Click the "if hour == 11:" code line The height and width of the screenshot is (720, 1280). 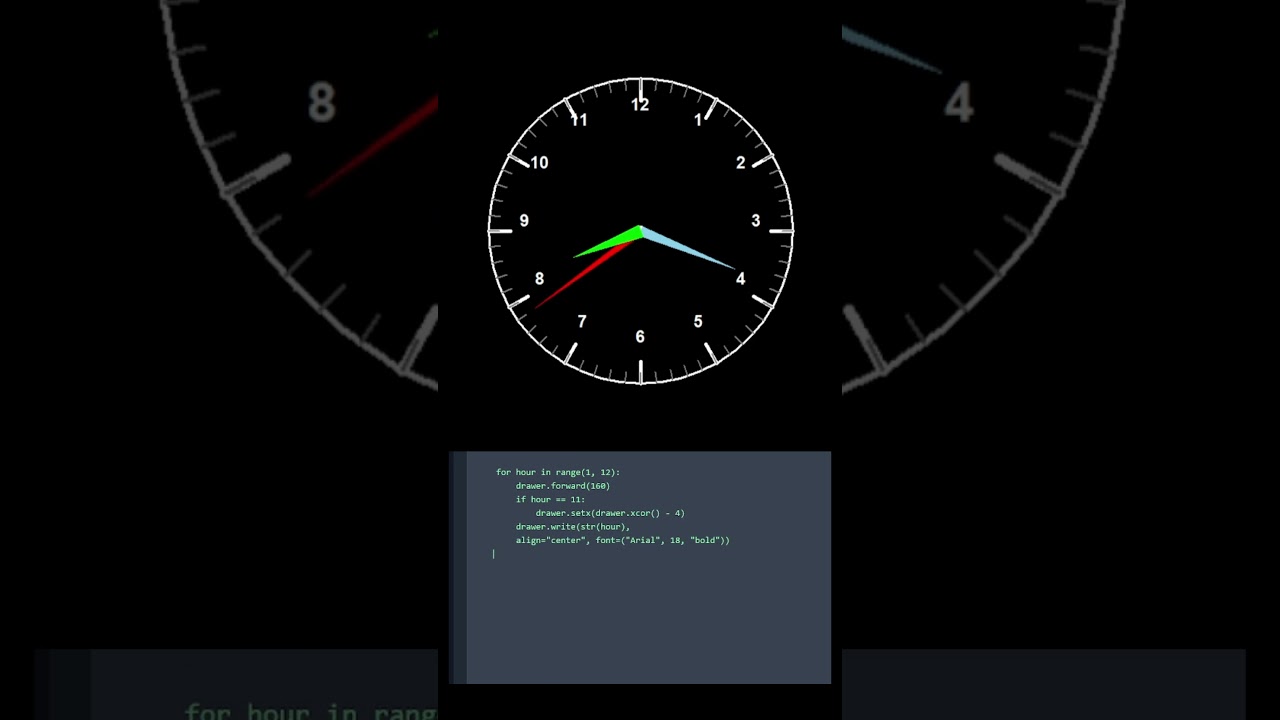(x=550, y=499)
